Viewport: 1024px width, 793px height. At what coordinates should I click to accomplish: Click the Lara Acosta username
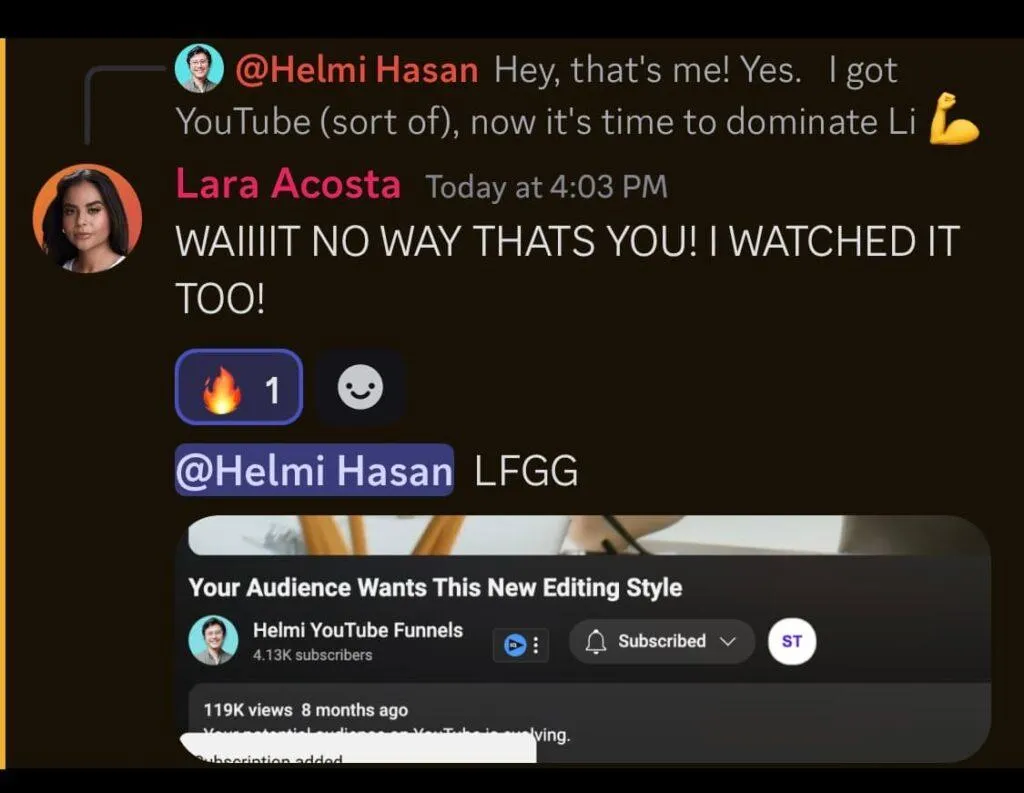(288, 184)
